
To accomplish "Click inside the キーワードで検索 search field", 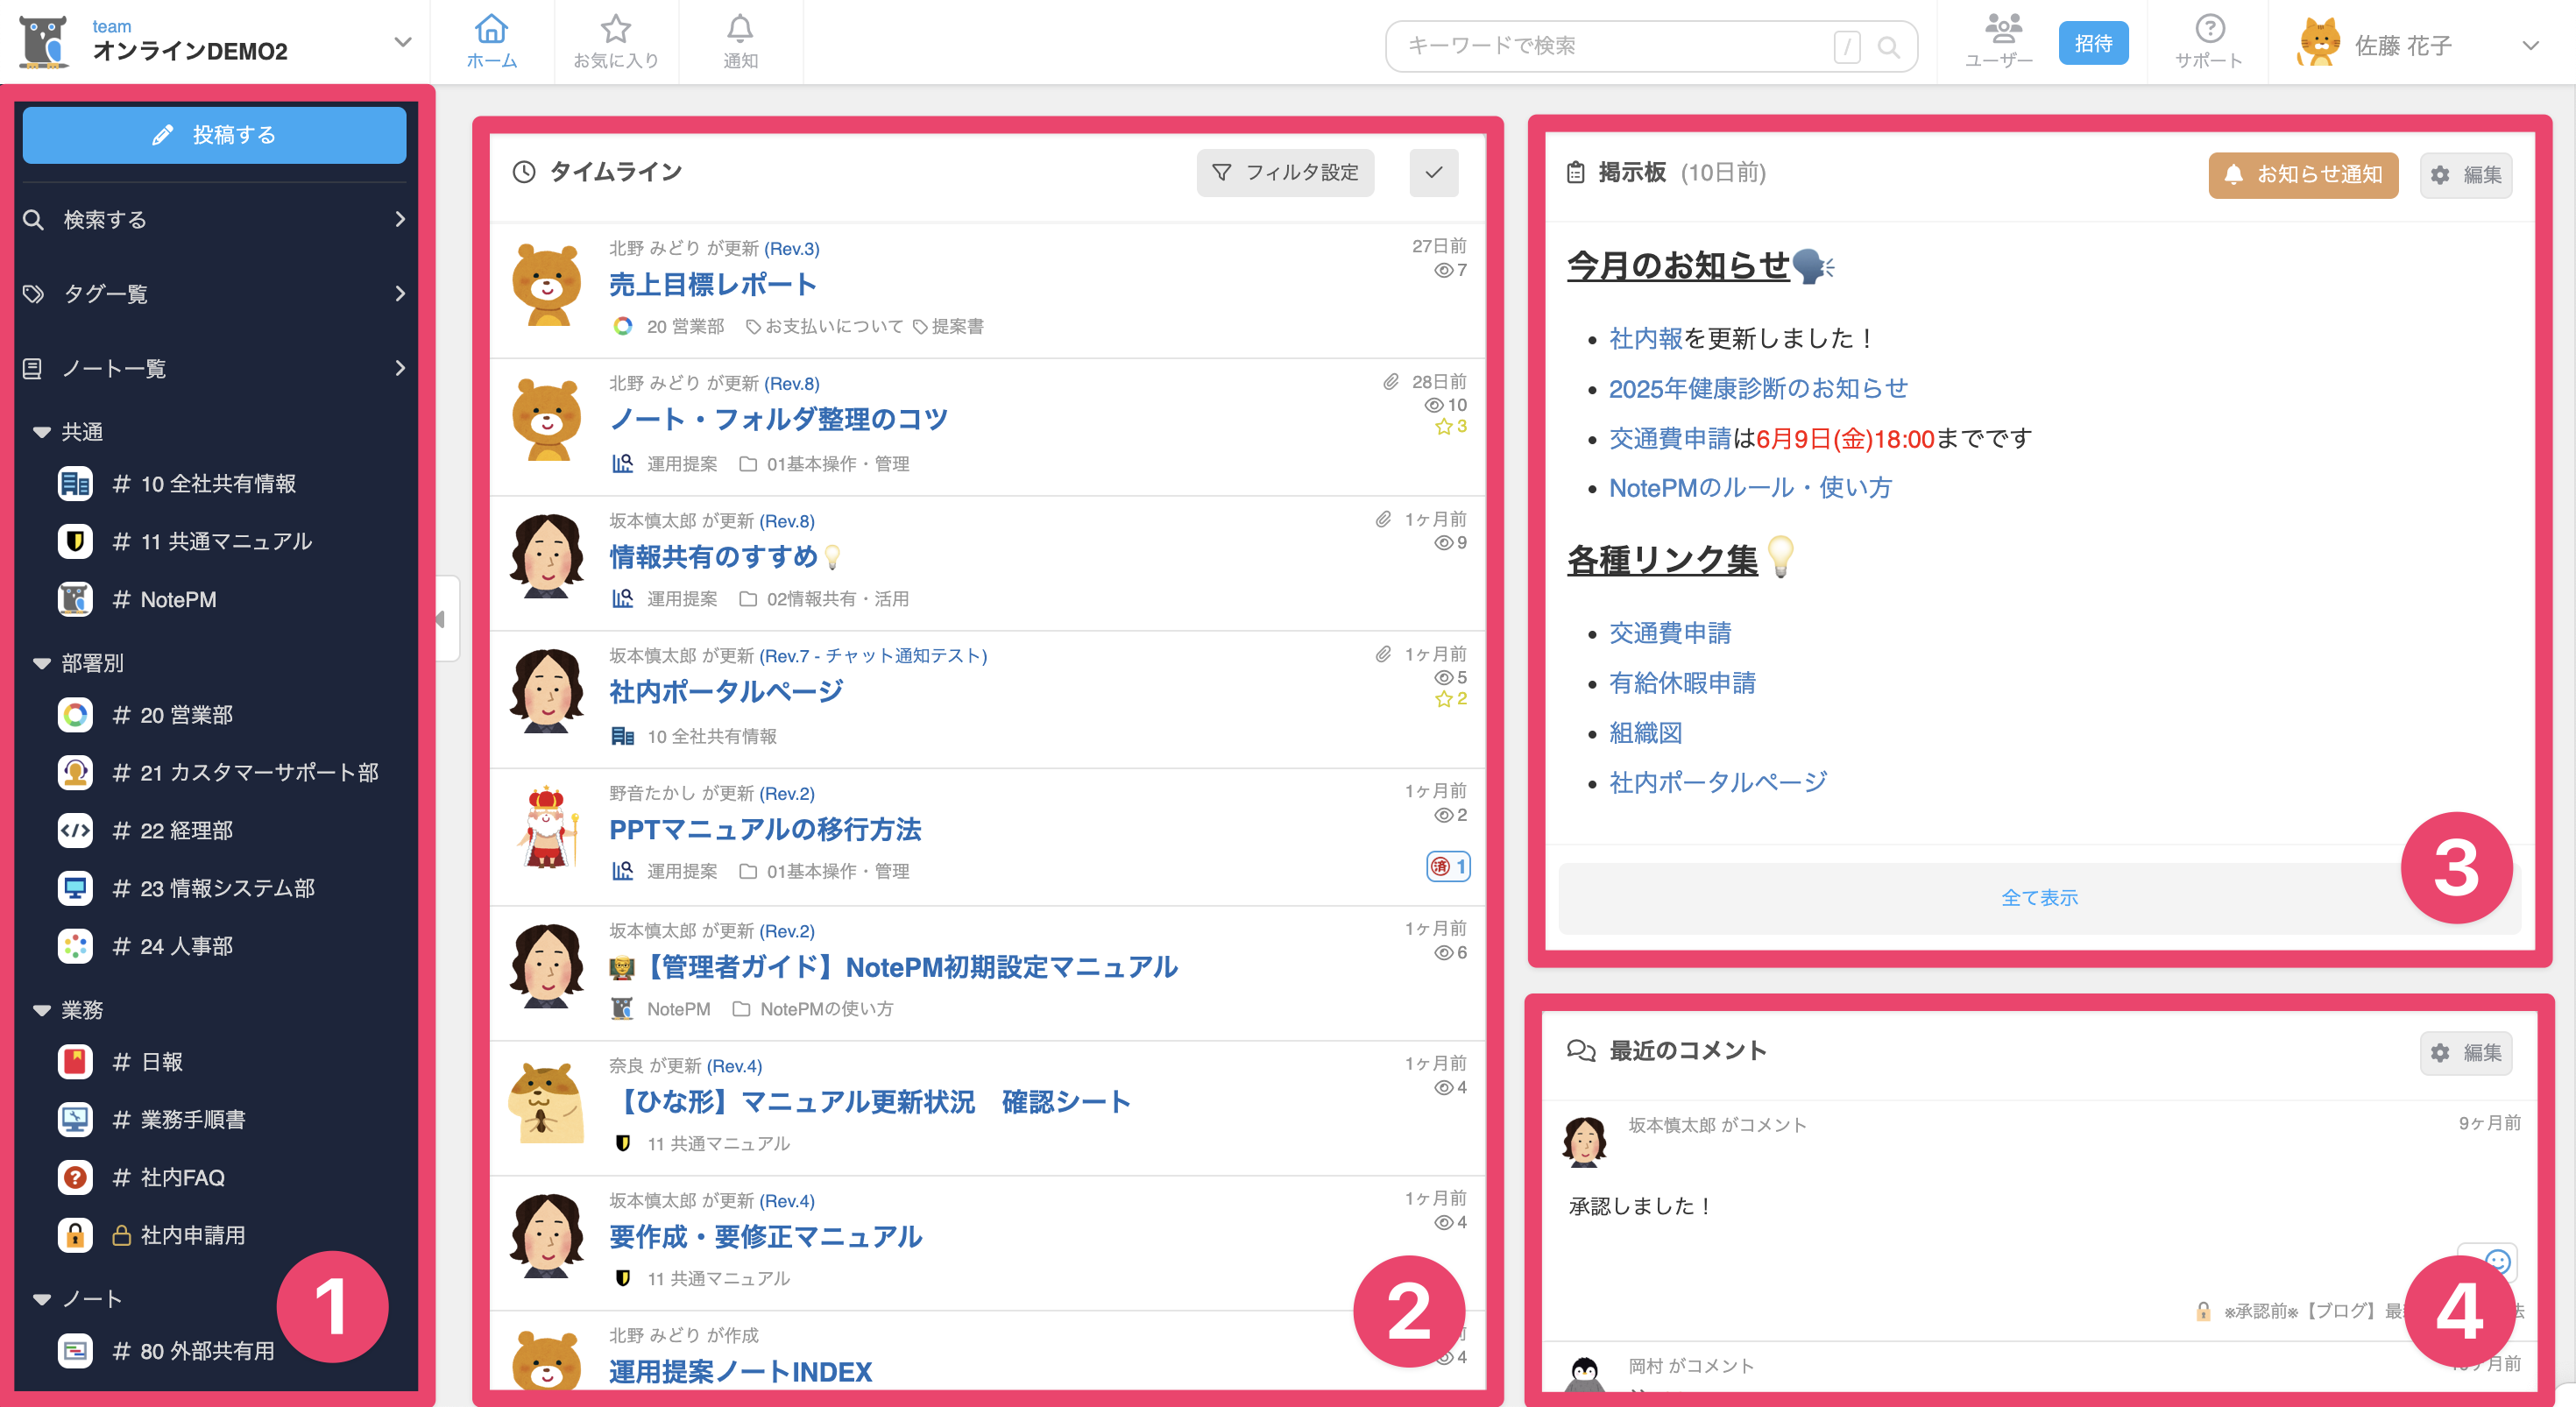I will (x=1600, y=45).
